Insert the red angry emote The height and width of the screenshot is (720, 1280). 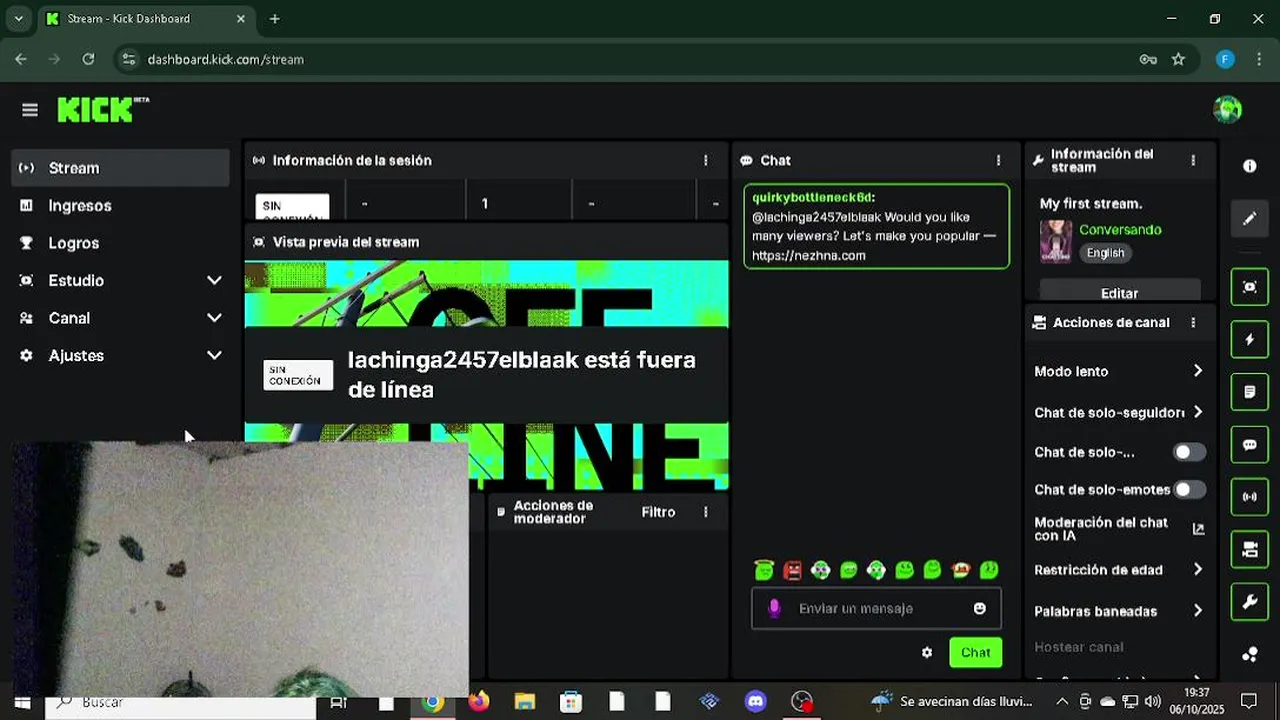(792, 570)
